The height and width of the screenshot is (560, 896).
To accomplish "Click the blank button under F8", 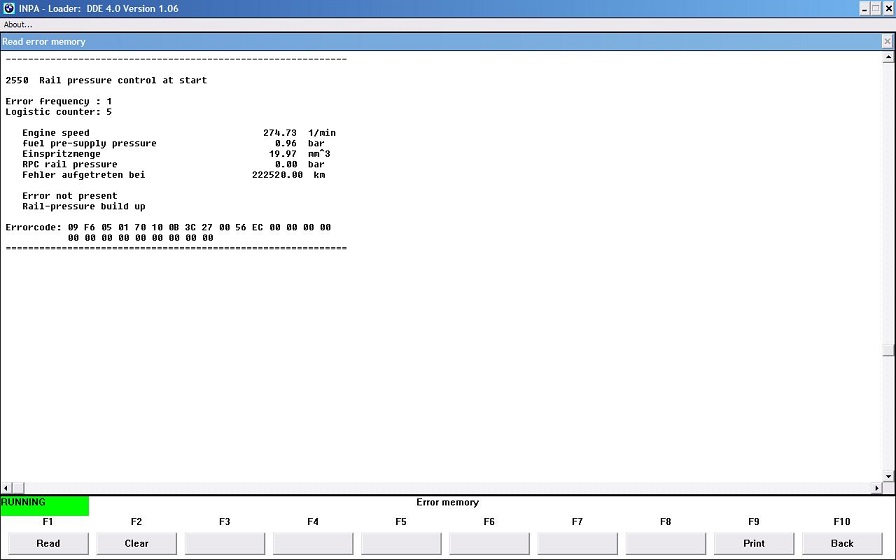I will (666, 543).
